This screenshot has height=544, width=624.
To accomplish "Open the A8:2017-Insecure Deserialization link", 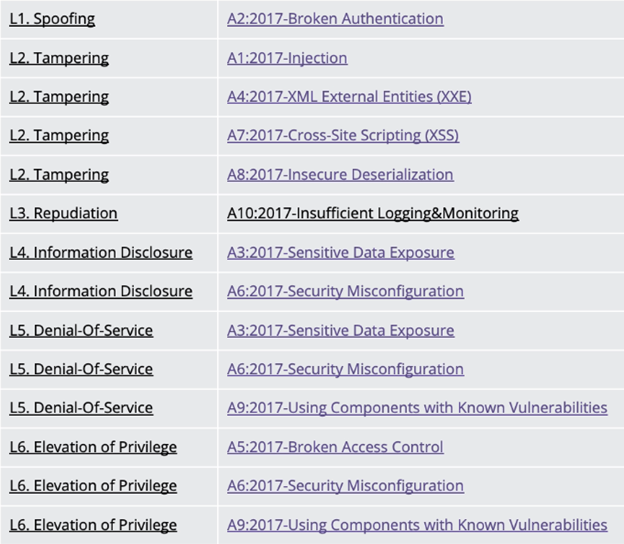I will (x=340, y=175).
